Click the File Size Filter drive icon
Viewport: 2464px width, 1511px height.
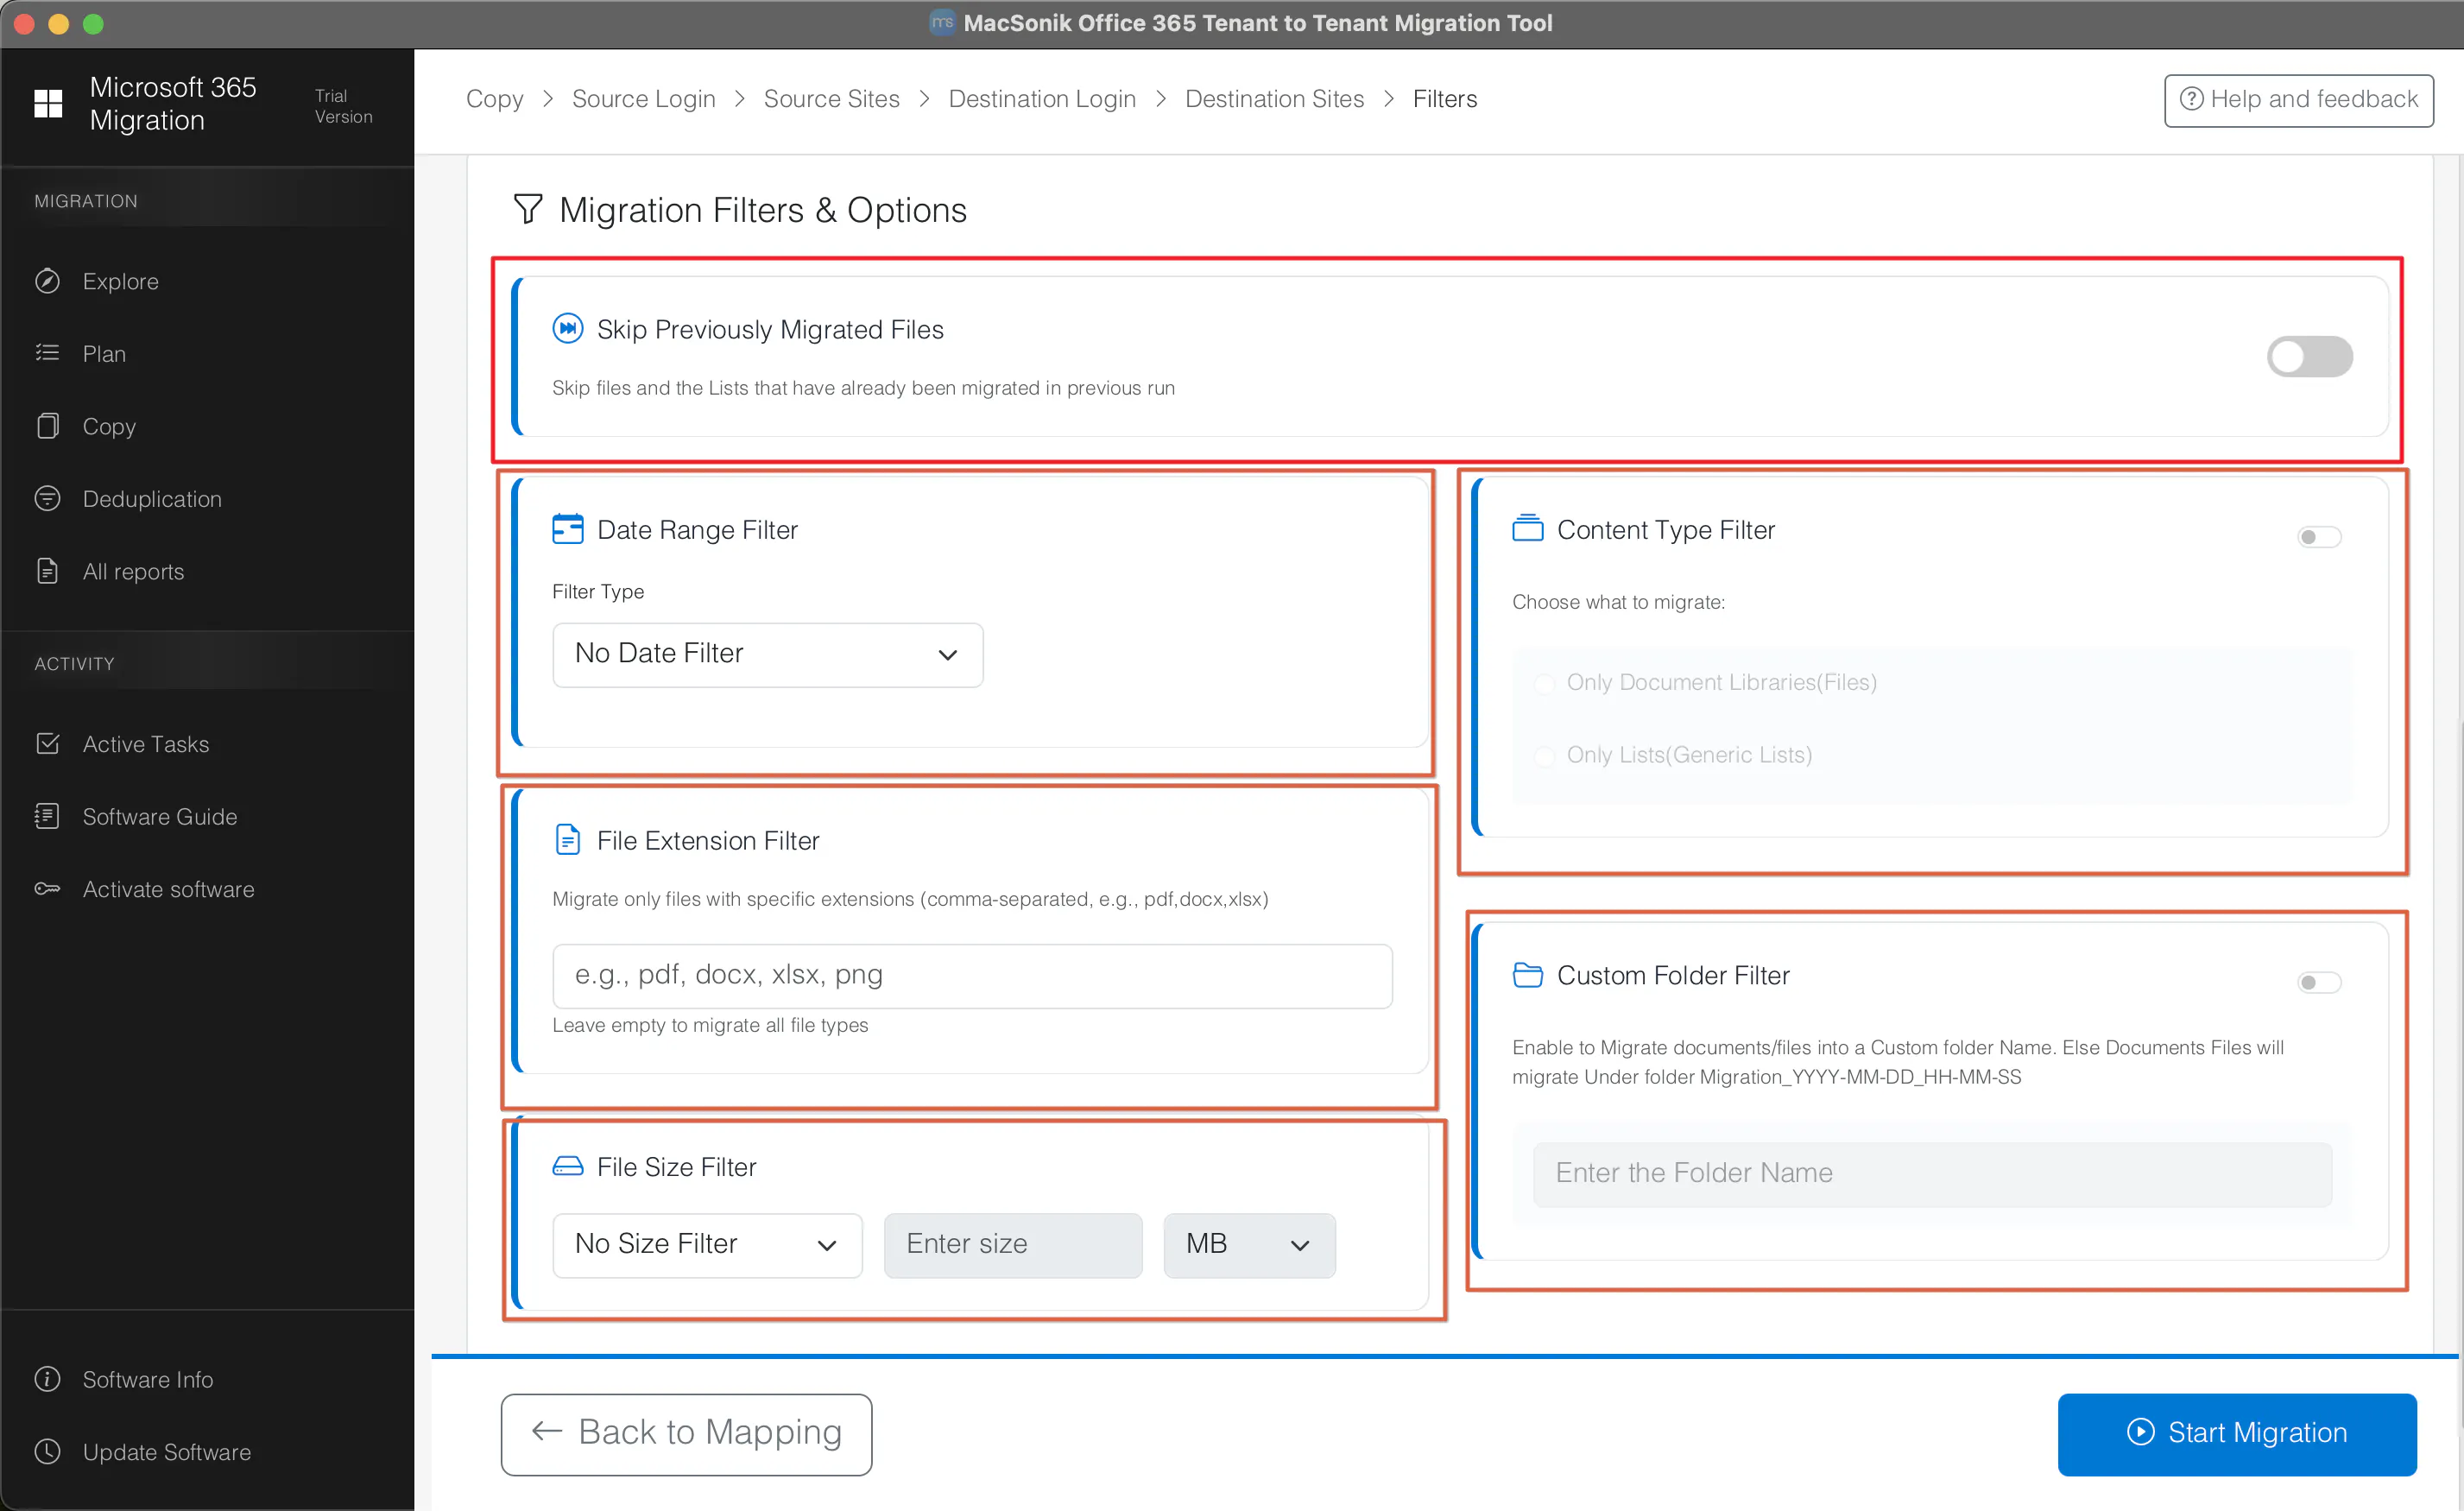click(568, 1166)
